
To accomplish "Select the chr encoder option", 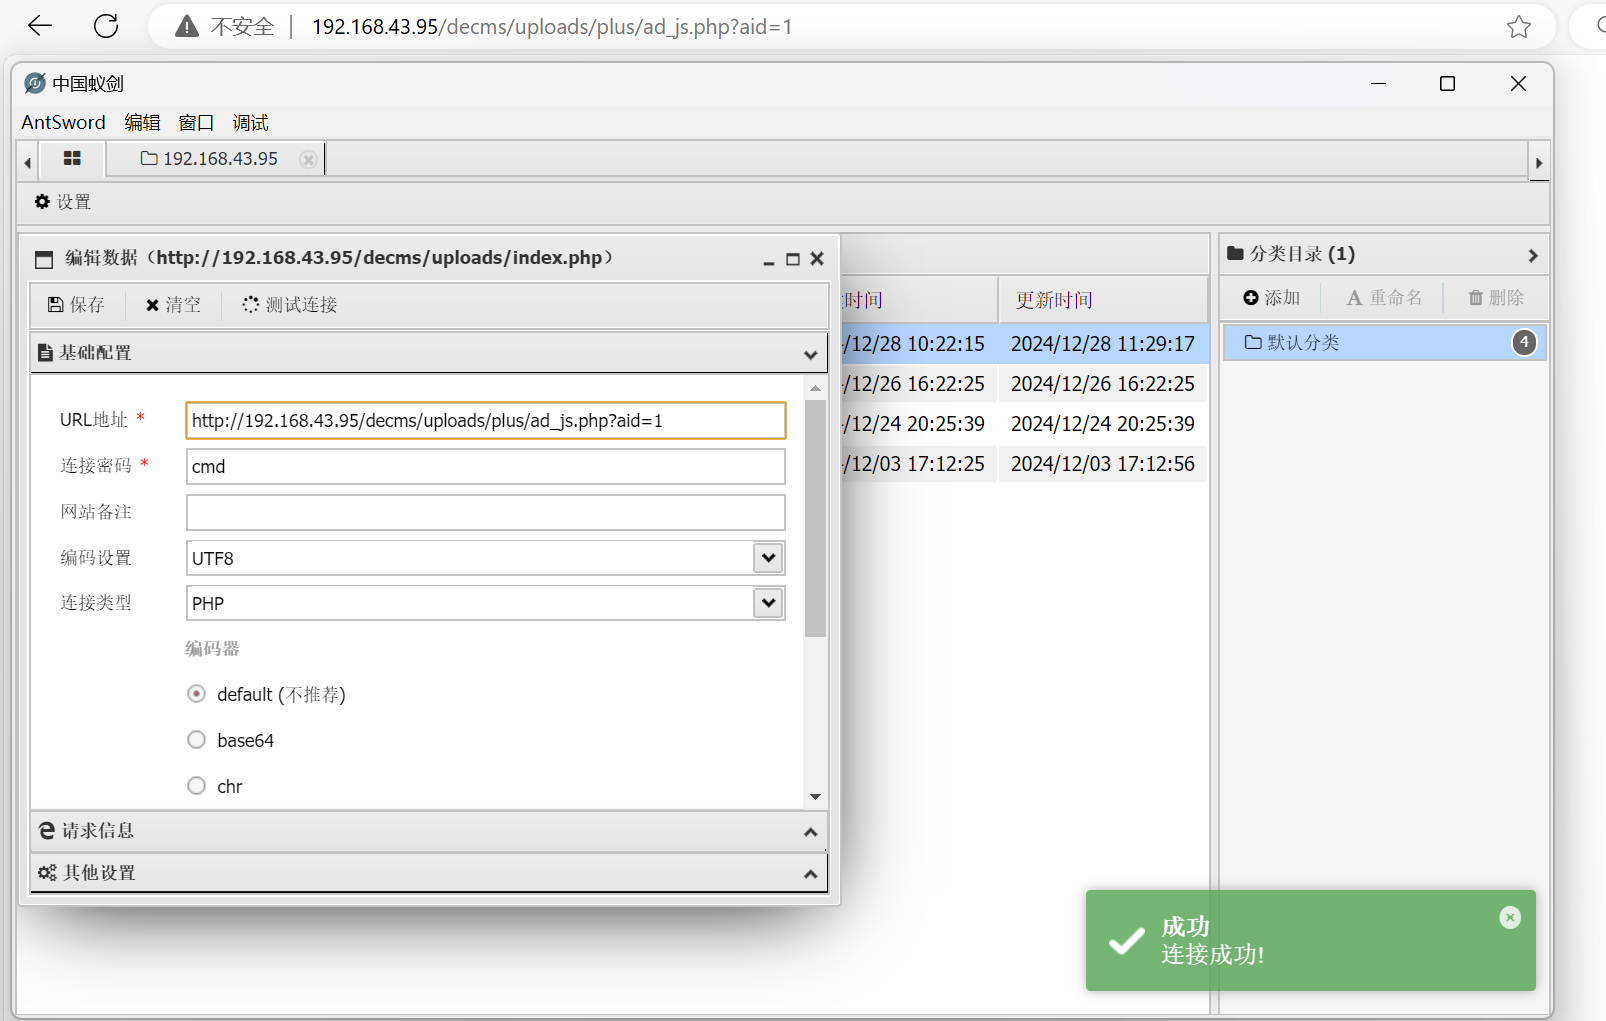I will pyautogui.click(x=197, y=786).
